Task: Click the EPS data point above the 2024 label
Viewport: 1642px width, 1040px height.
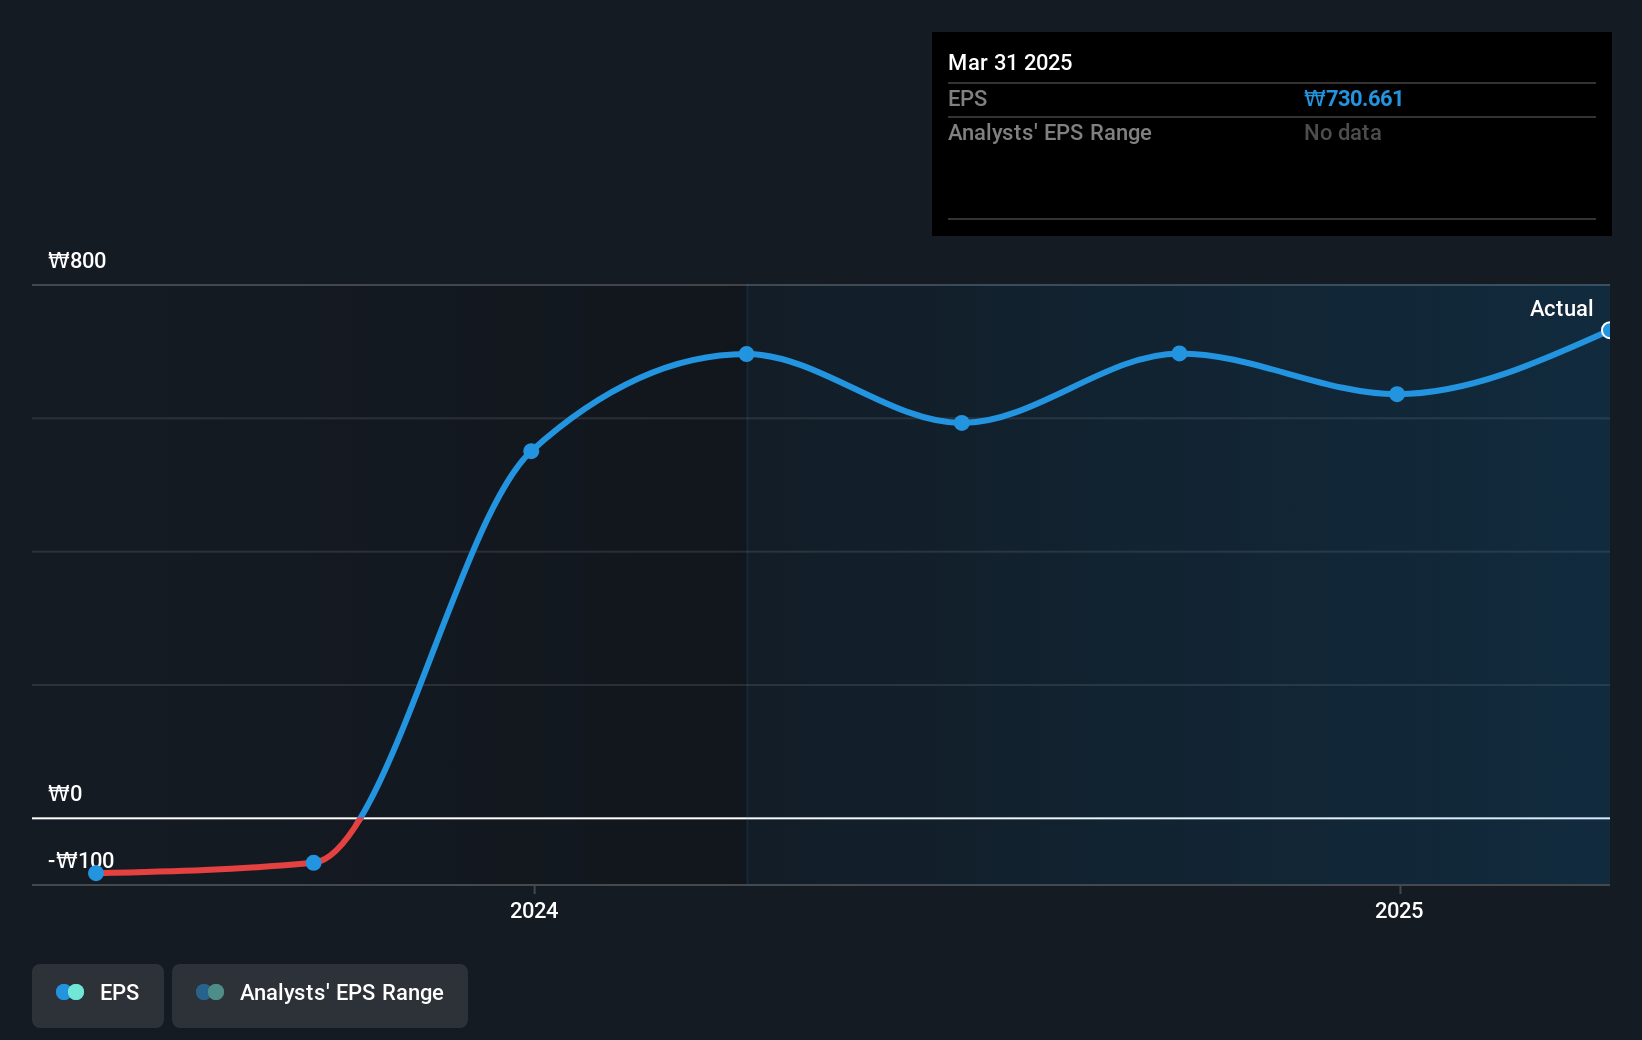Action: click(x=532, y=451)
